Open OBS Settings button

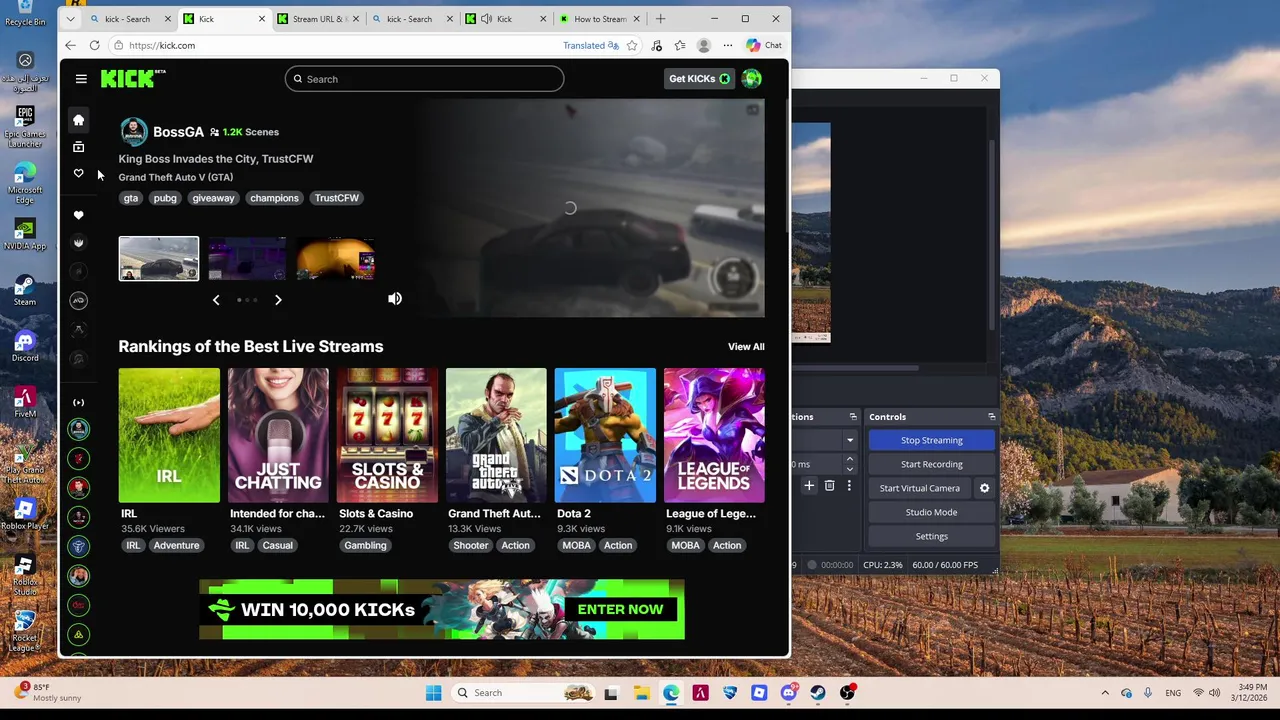tap(931, 537)
